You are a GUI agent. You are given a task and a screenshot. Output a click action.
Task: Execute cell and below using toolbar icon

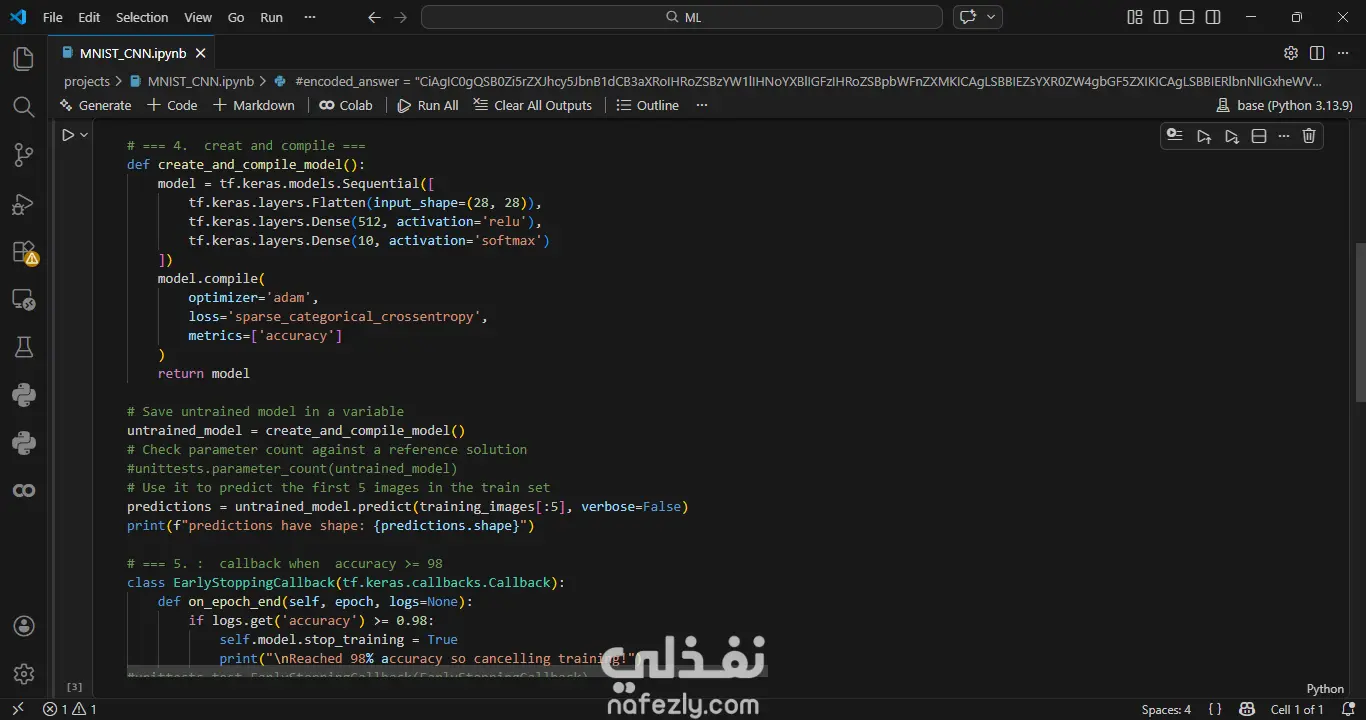(1232, 136)
